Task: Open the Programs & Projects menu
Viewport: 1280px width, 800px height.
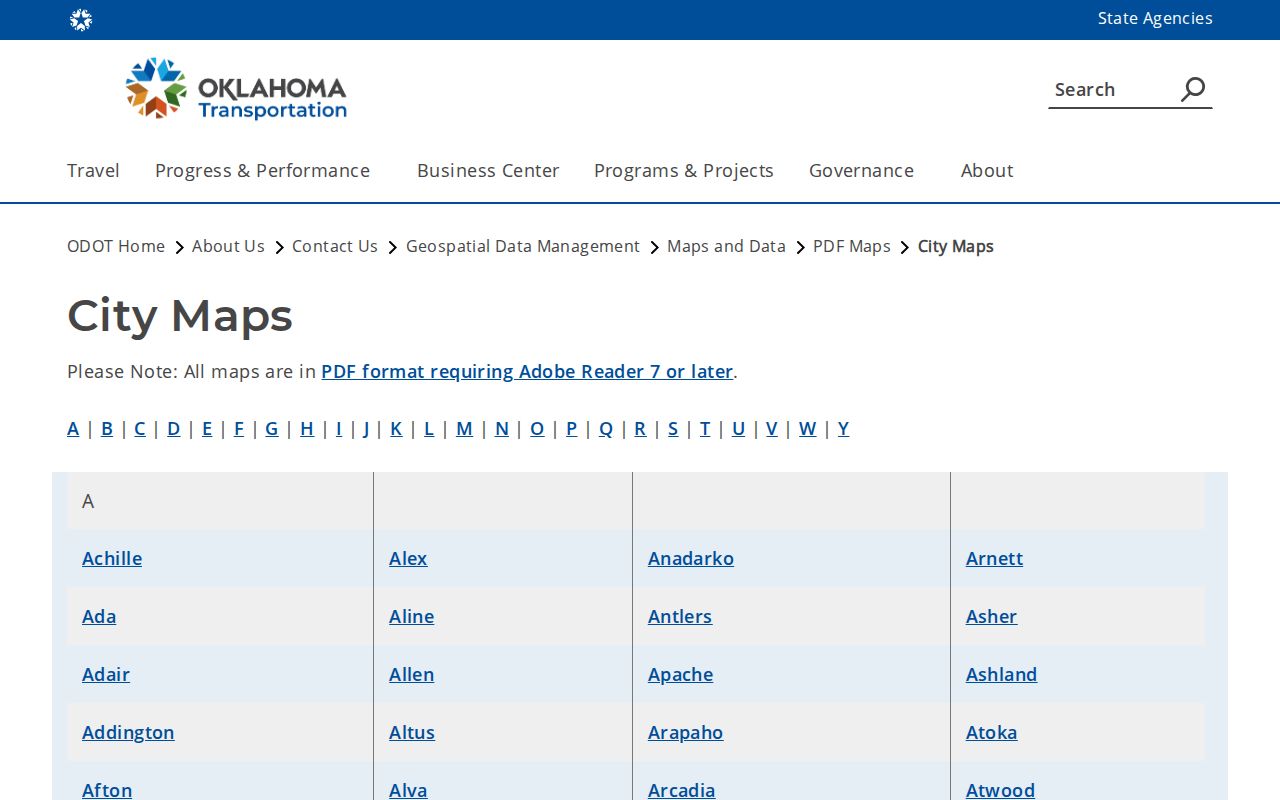Action: coord(684,170)
